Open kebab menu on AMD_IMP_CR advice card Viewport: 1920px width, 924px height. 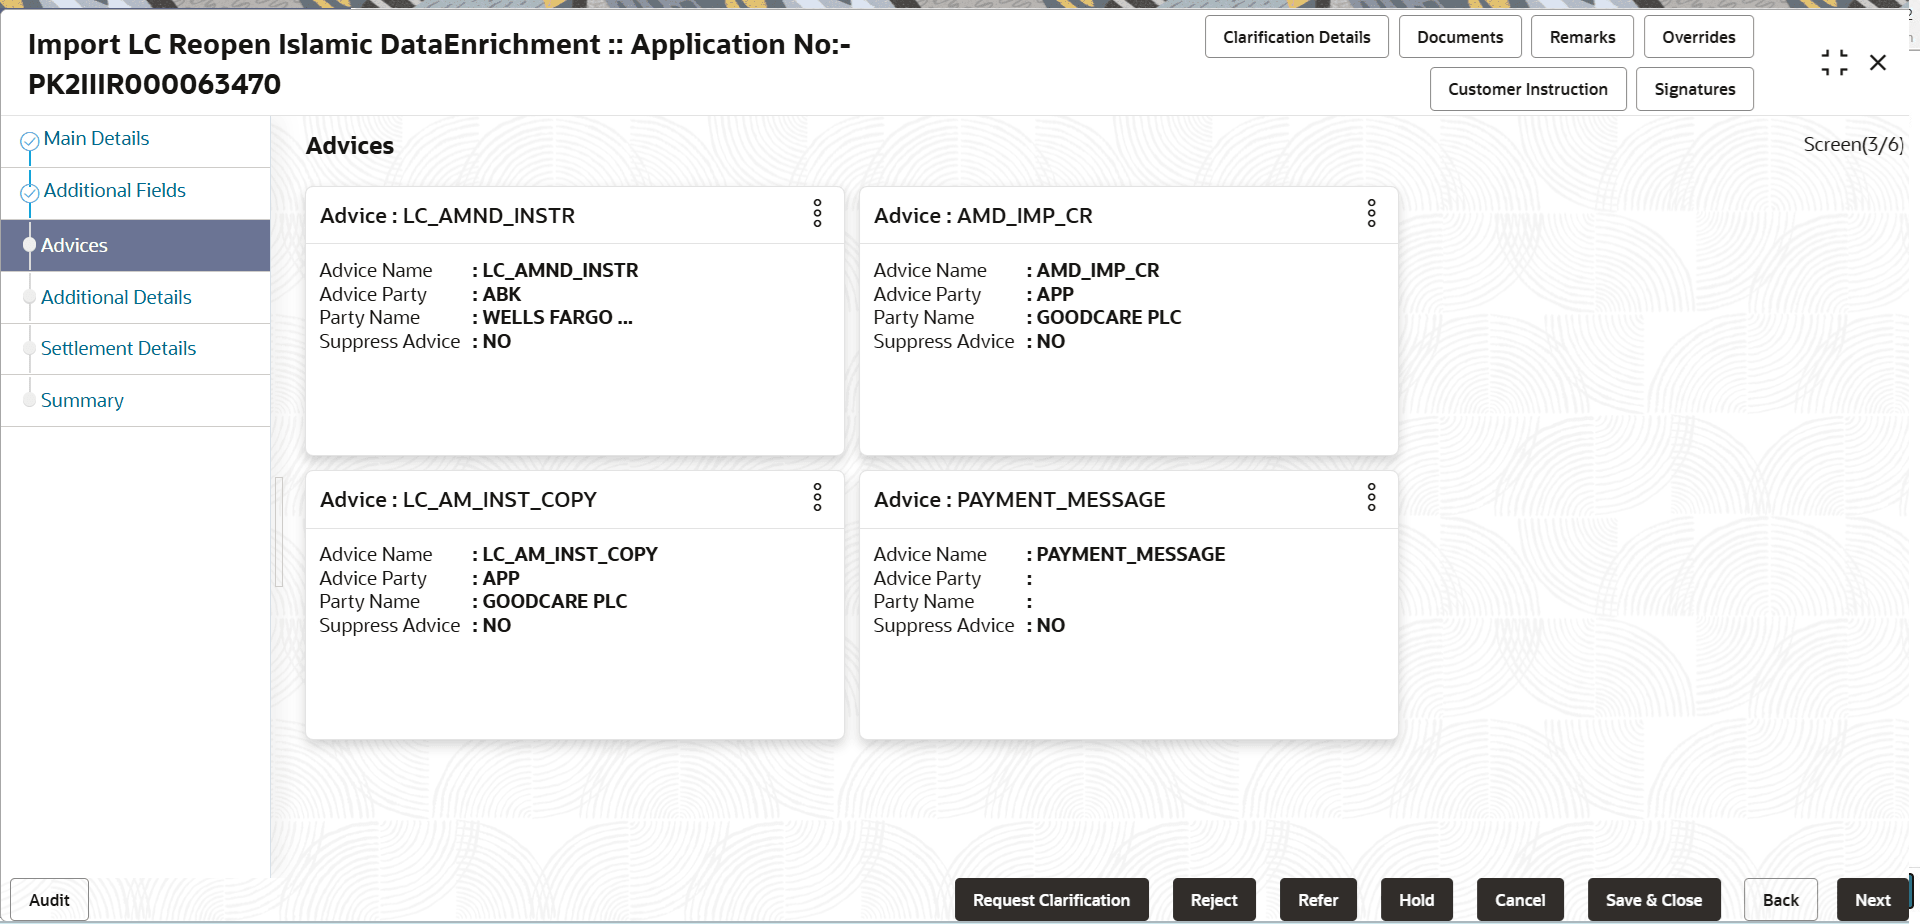(1371, 213)
